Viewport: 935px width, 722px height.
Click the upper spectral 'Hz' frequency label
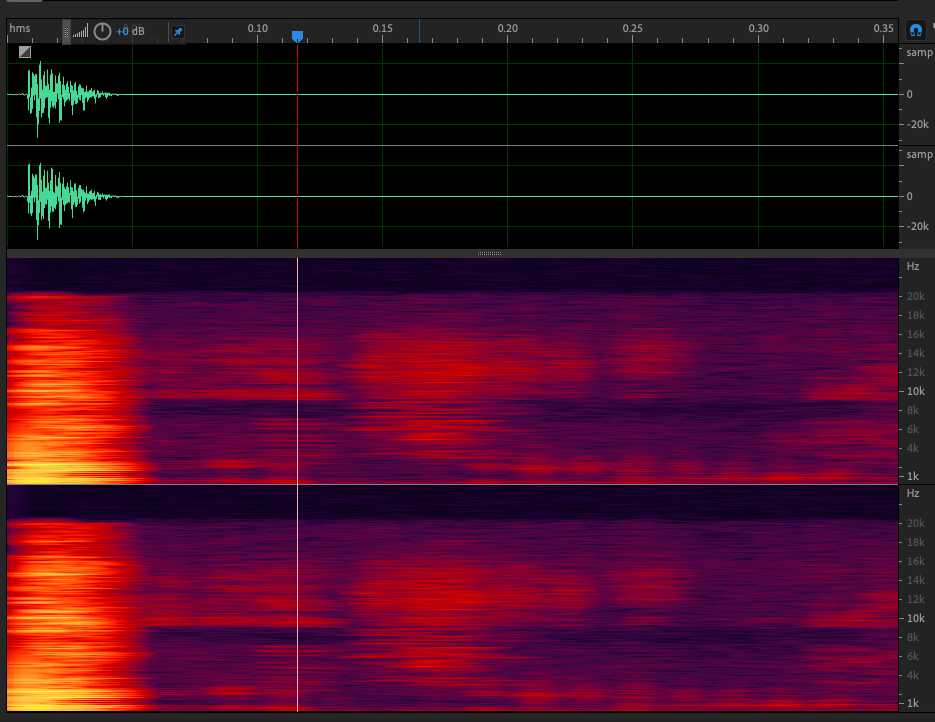913,267
